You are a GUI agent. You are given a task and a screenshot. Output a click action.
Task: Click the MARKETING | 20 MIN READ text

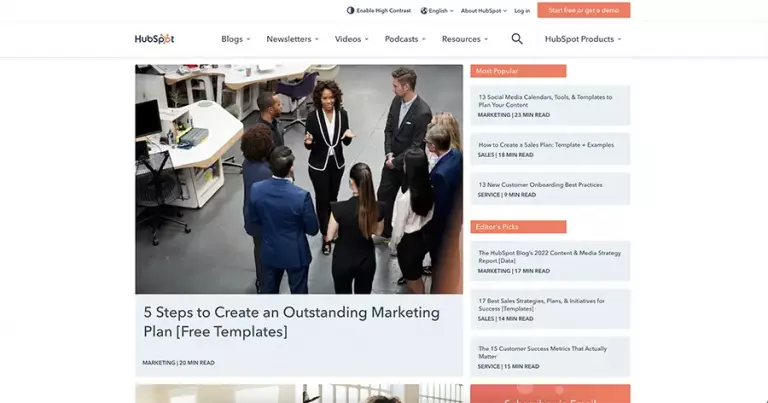click(178, 363)
